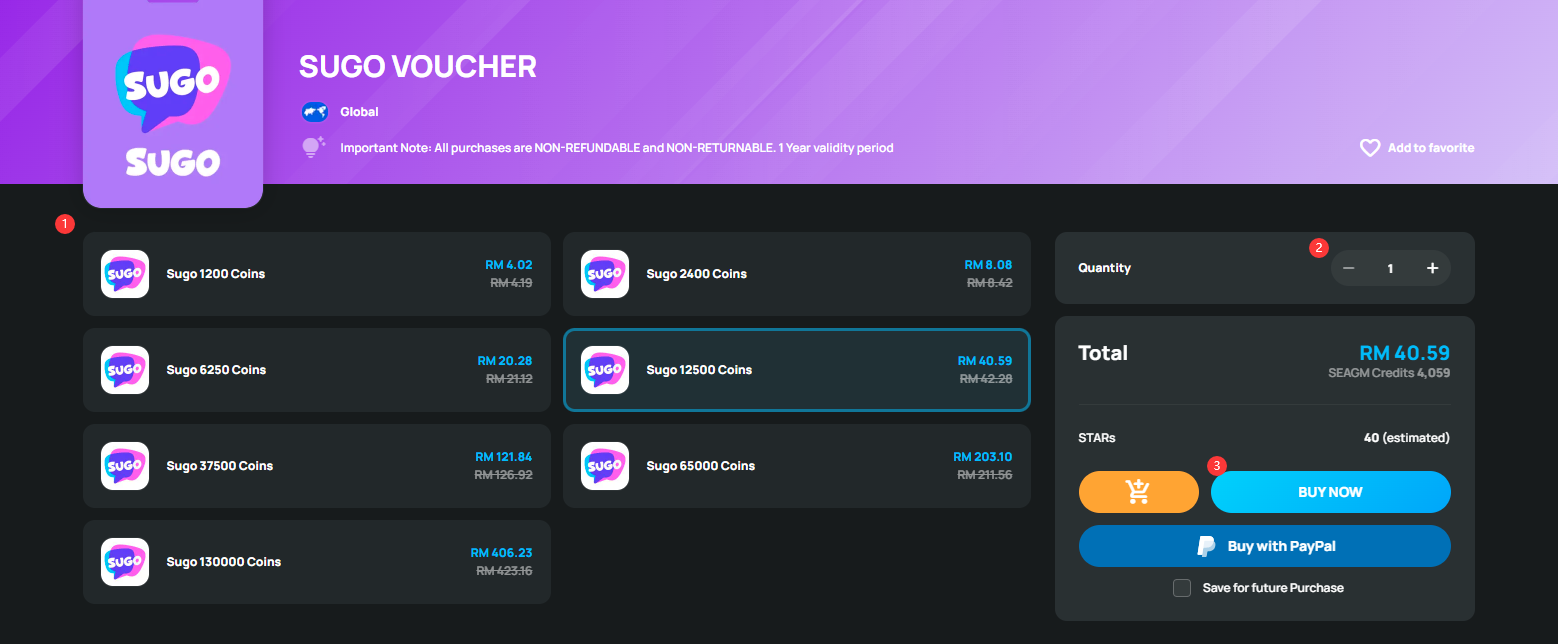The image size is (1558, 644).
Task: Click the Total amount RM 40.59
Action: [x=1405, y=353]
